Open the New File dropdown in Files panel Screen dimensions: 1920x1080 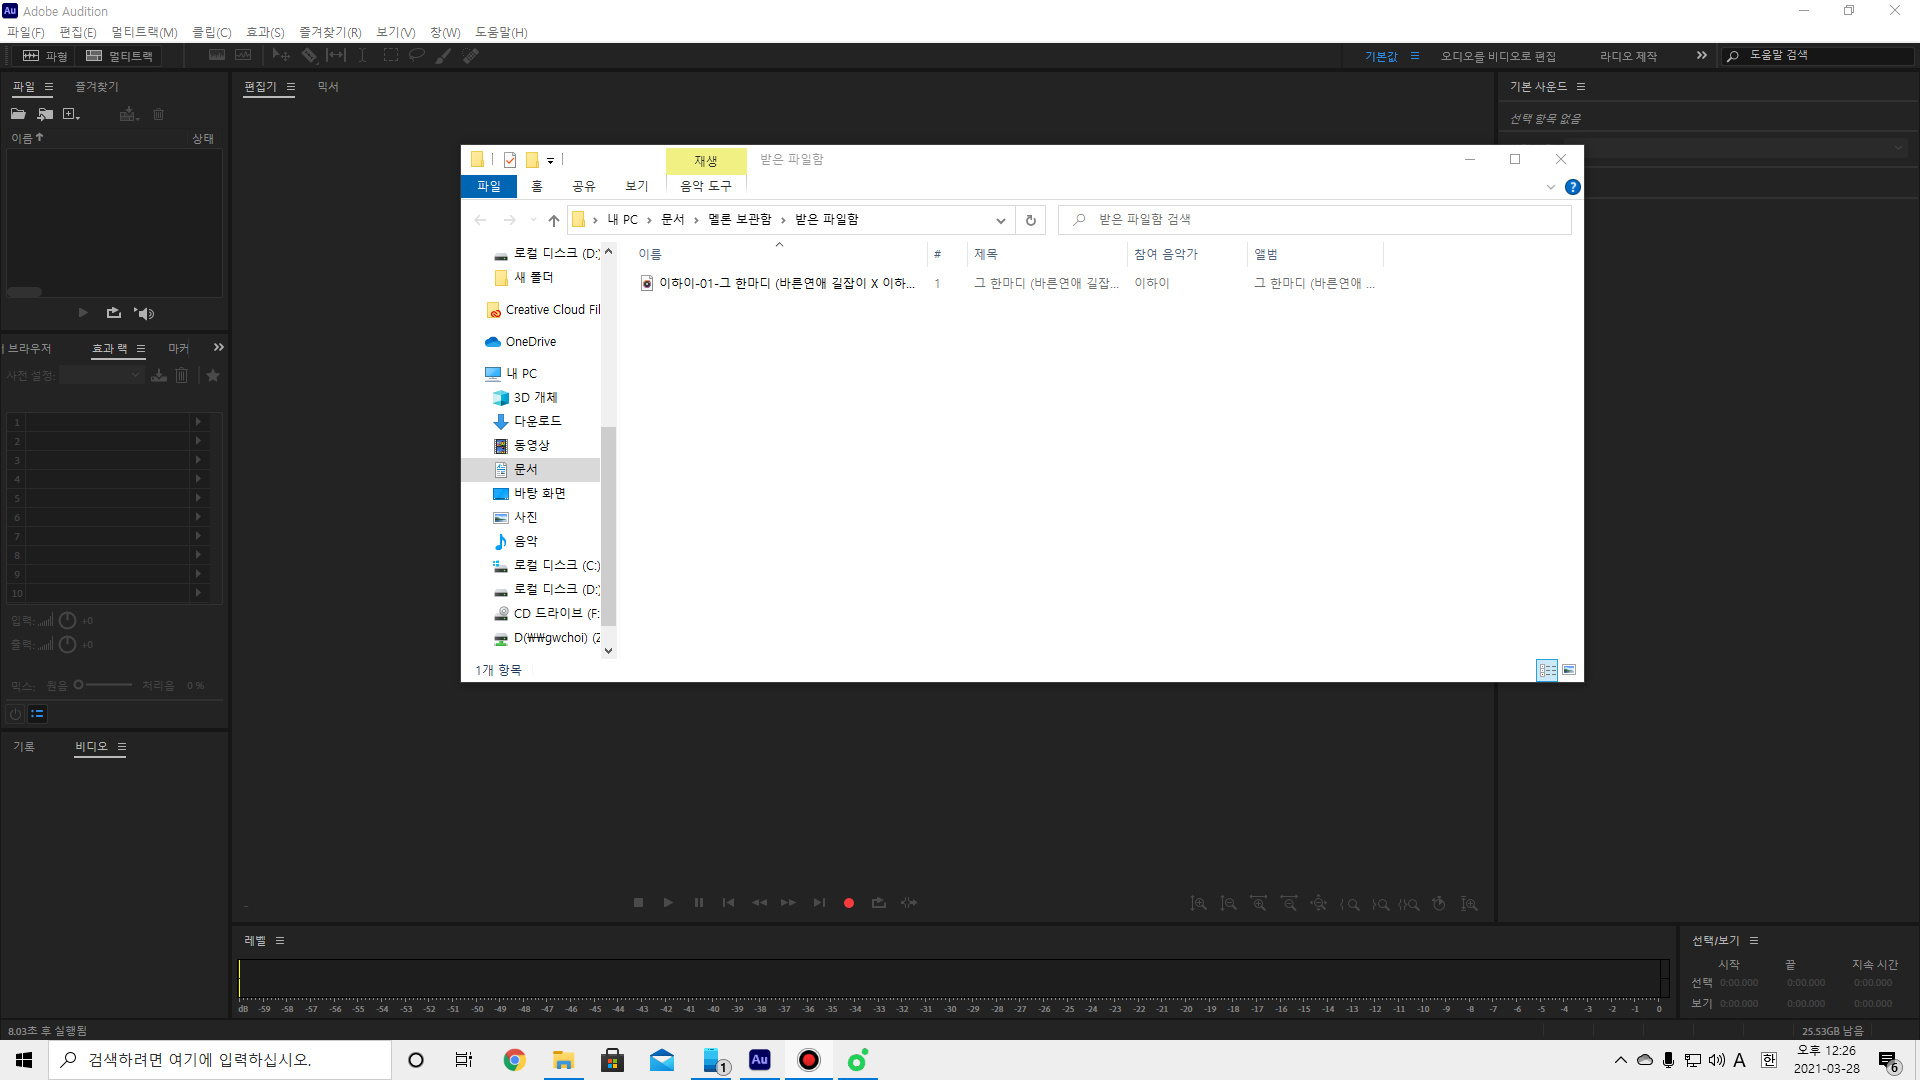coord(71,114)
